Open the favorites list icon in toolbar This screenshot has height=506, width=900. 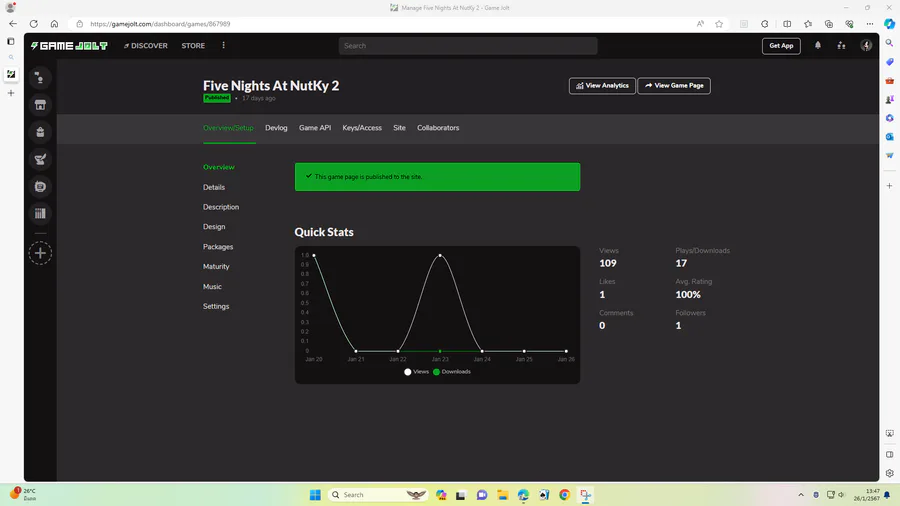pos(808,24)
